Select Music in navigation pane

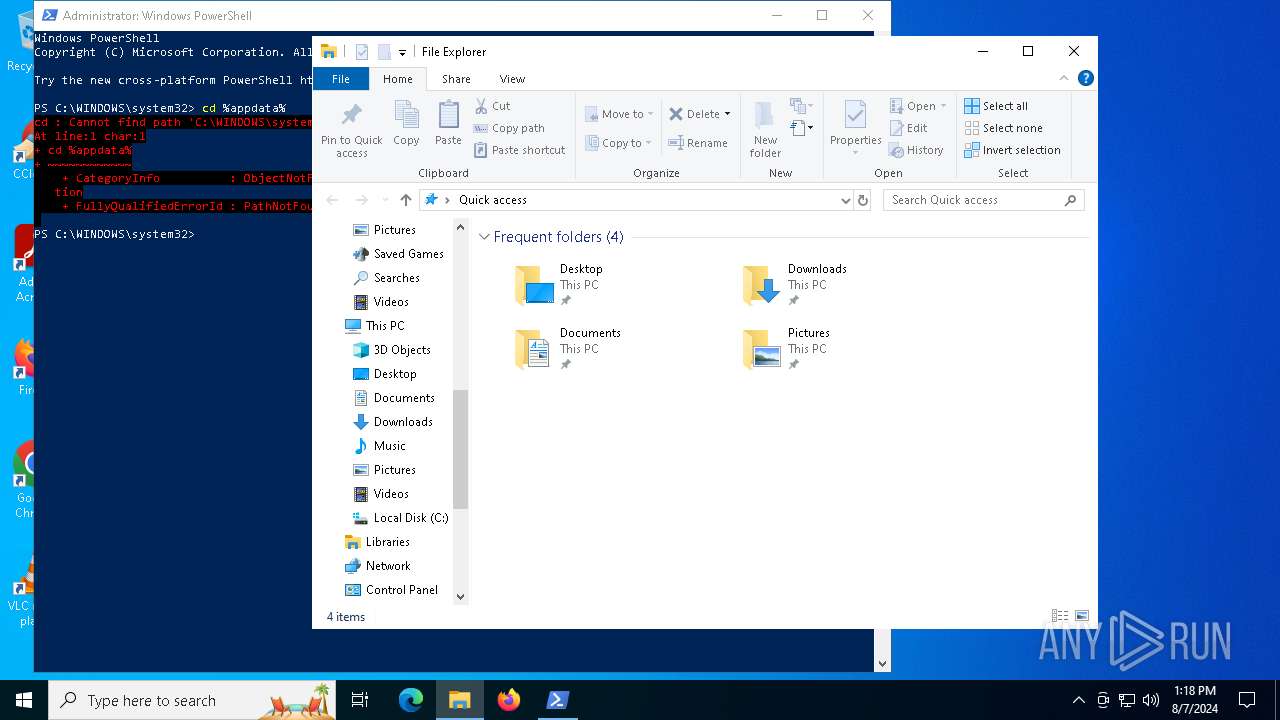click(x=379, y=446)
